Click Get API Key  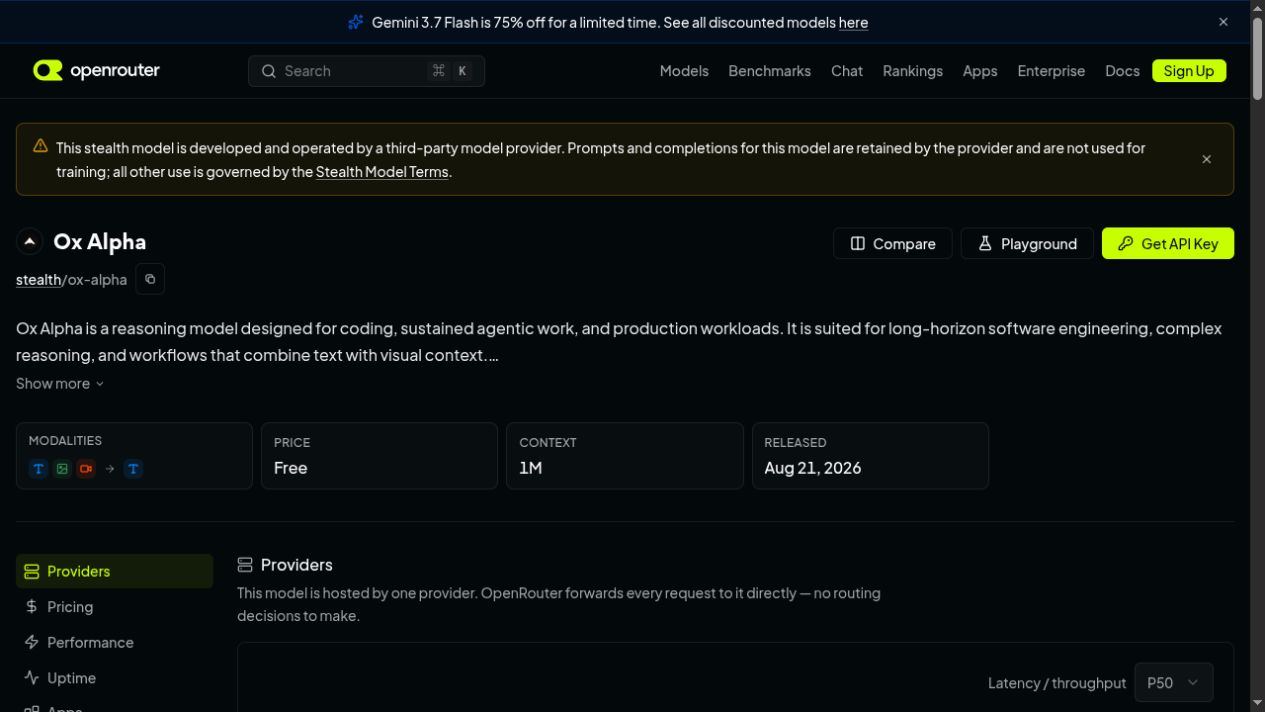tap(1168, 243)
